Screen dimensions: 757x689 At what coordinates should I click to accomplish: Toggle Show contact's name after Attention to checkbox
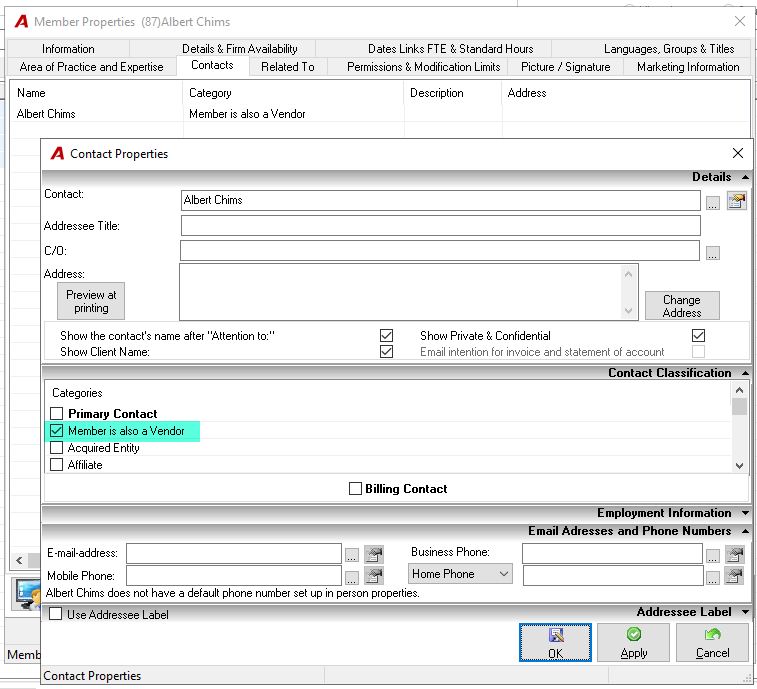[386, 336]
